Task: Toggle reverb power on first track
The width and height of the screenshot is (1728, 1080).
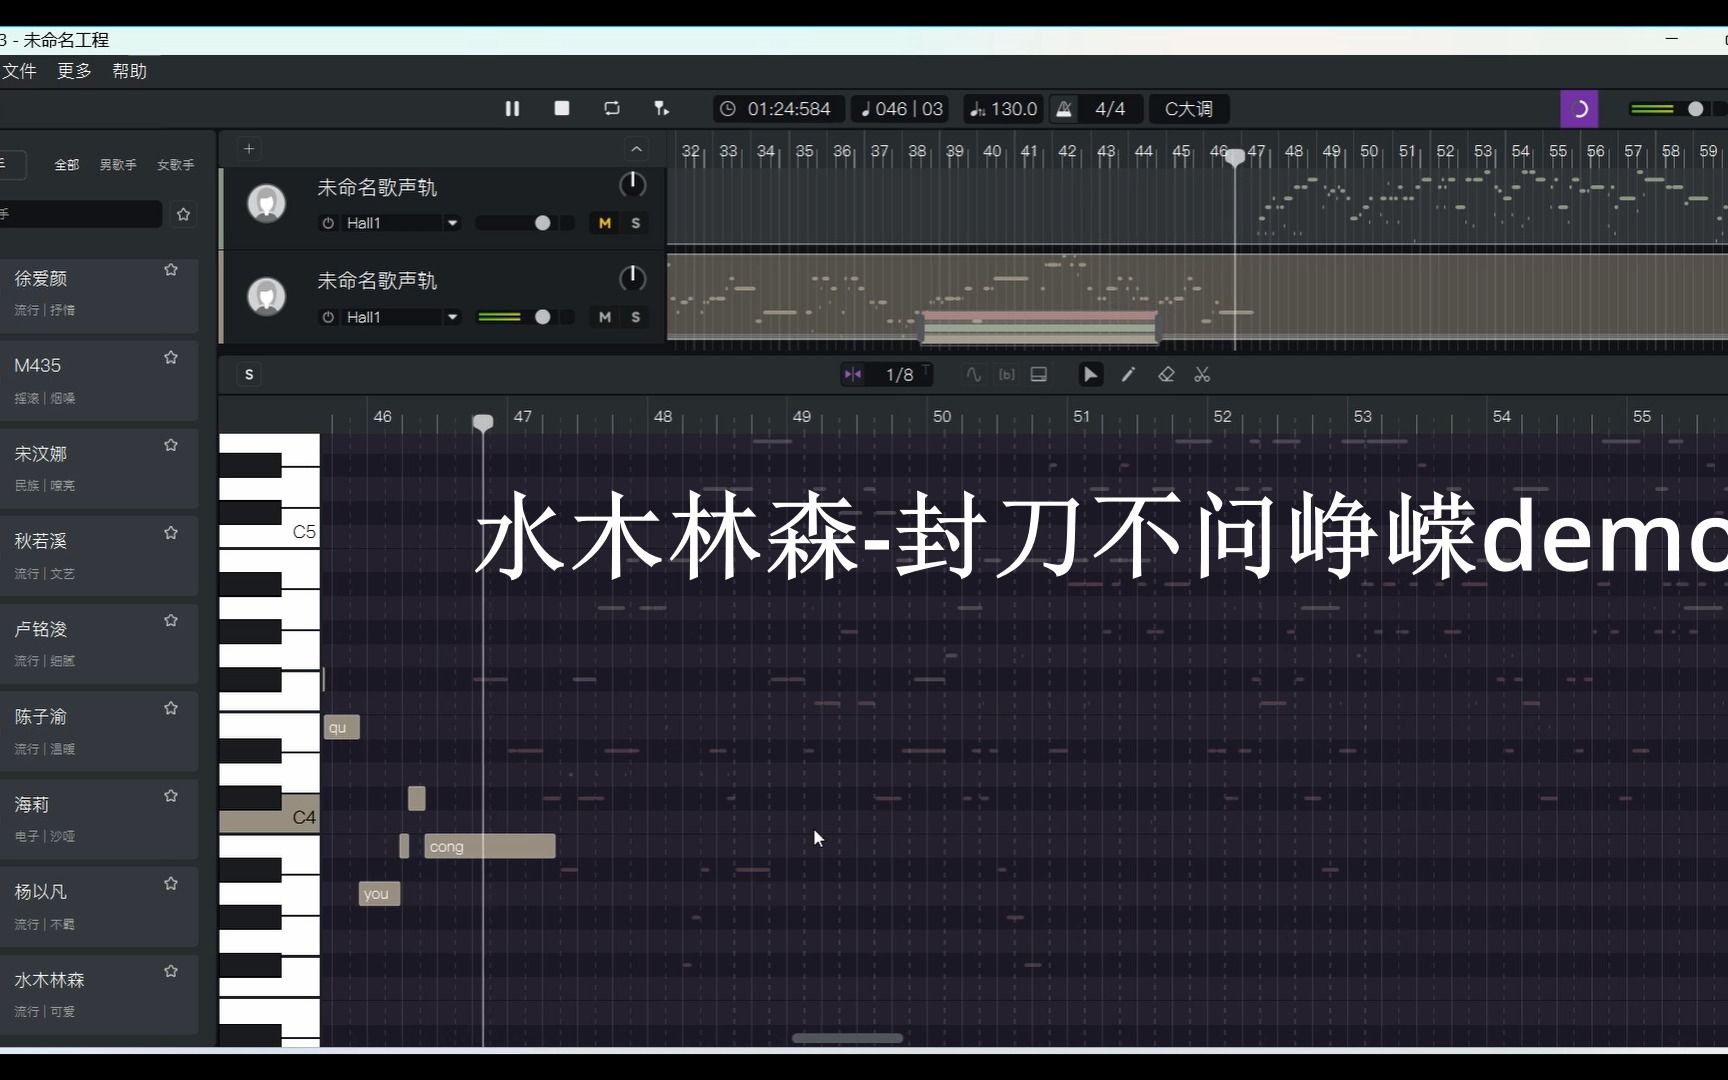Action: (328, 223)
